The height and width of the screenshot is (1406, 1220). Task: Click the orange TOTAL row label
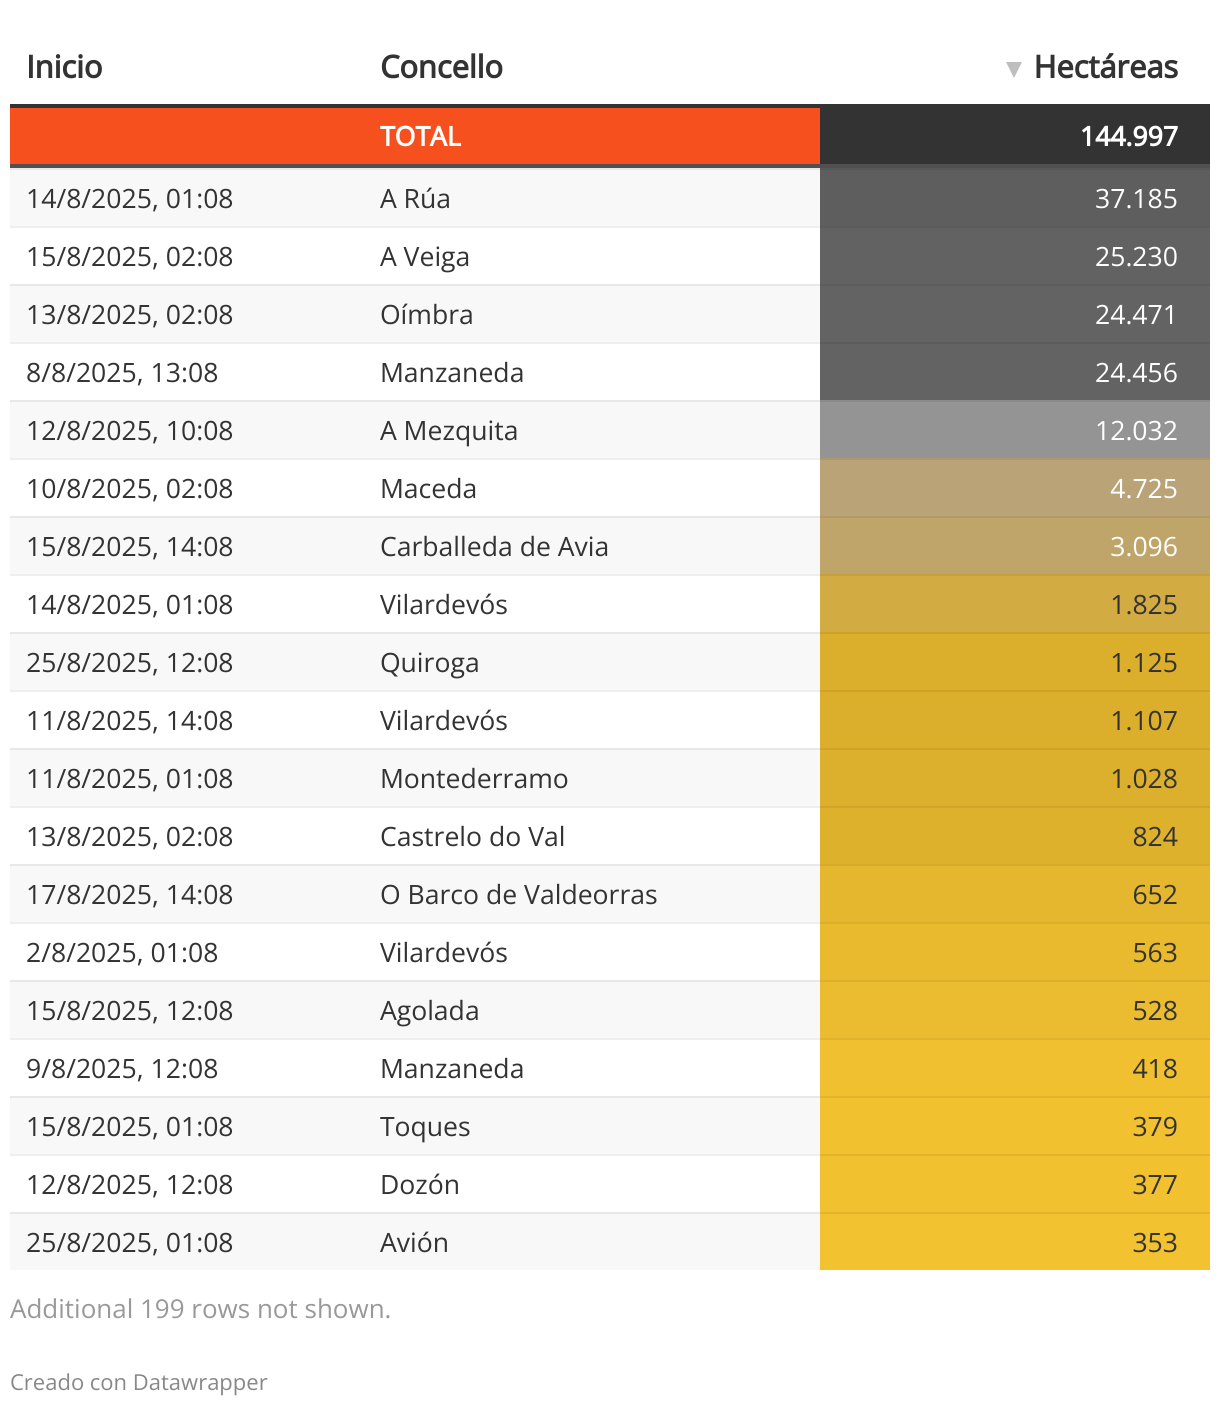[x=420, y=136]
